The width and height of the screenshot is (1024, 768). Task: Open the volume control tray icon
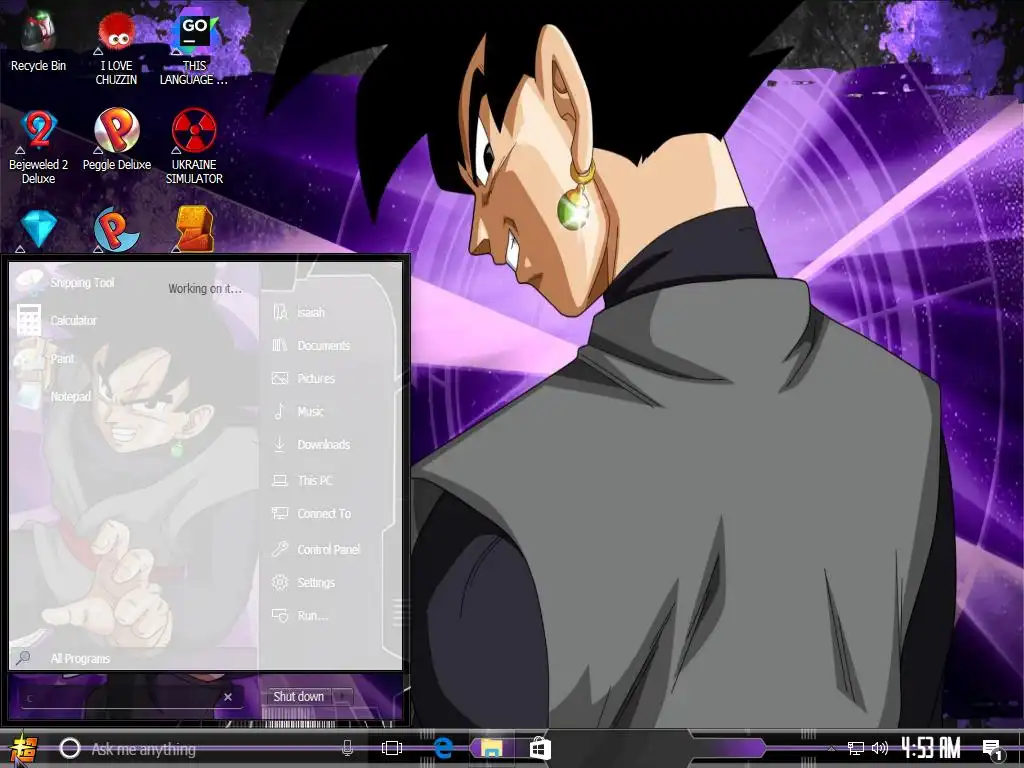point(880,748)
